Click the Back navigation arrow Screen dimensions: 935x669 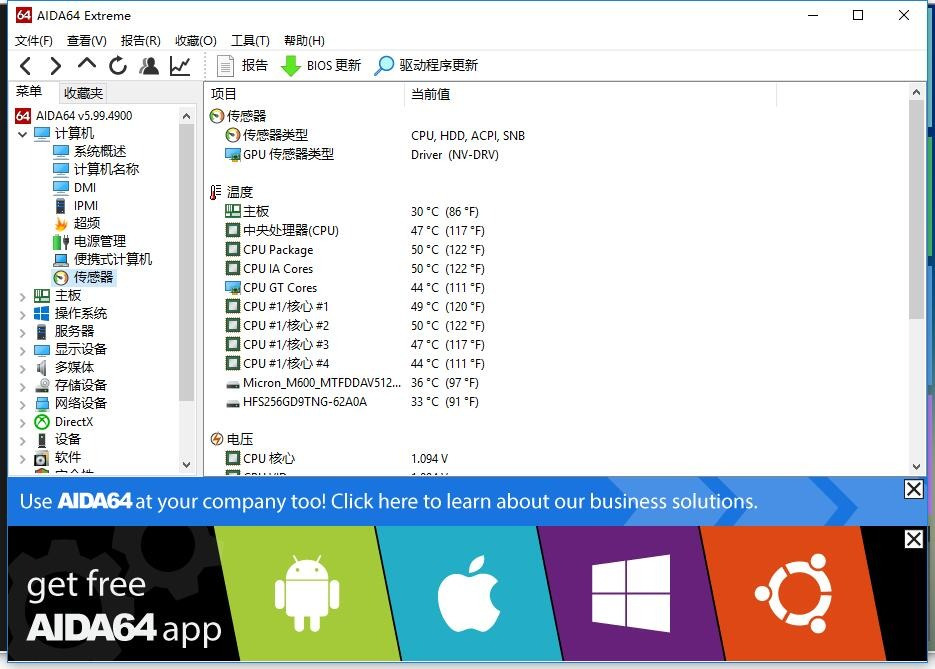(26, 66)
